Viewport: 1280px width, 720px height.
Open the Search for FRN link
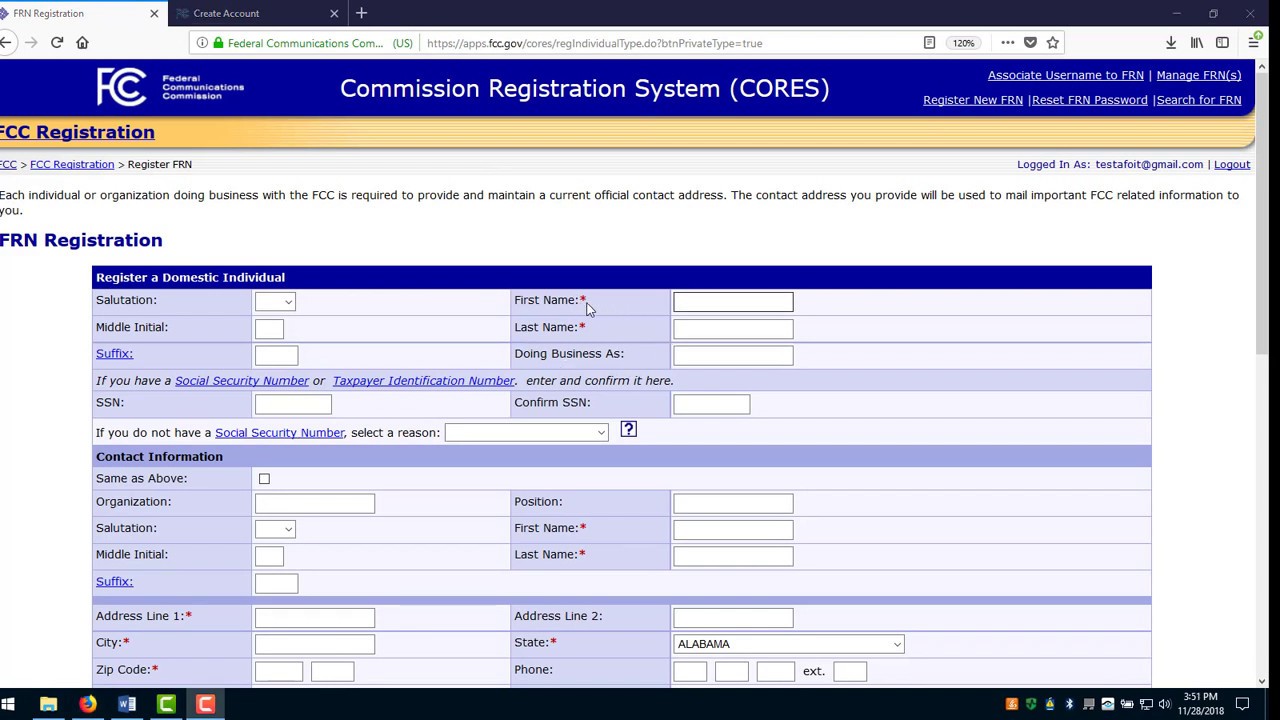point(1199,100)
